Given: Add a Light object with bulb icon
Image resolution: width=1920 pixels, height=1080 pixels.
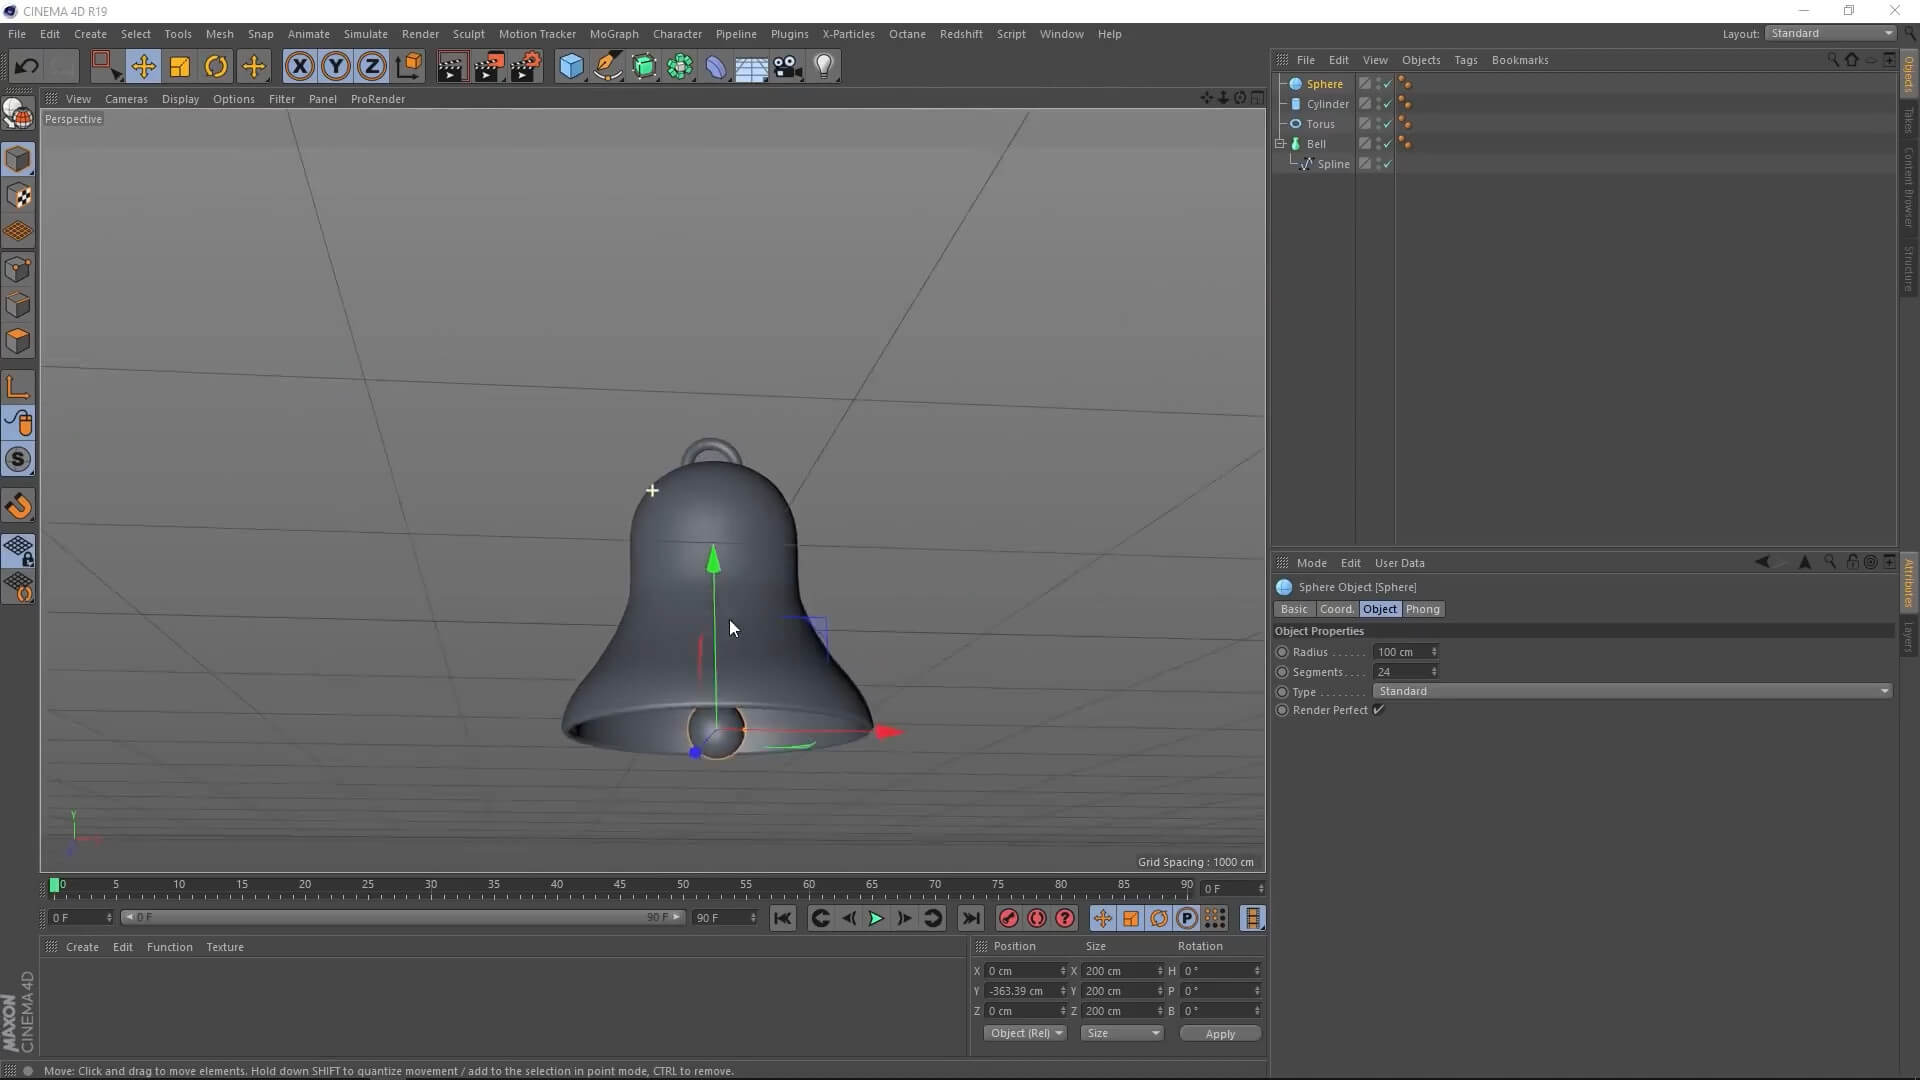Looking at the screenshot, I should pos(824,67).
